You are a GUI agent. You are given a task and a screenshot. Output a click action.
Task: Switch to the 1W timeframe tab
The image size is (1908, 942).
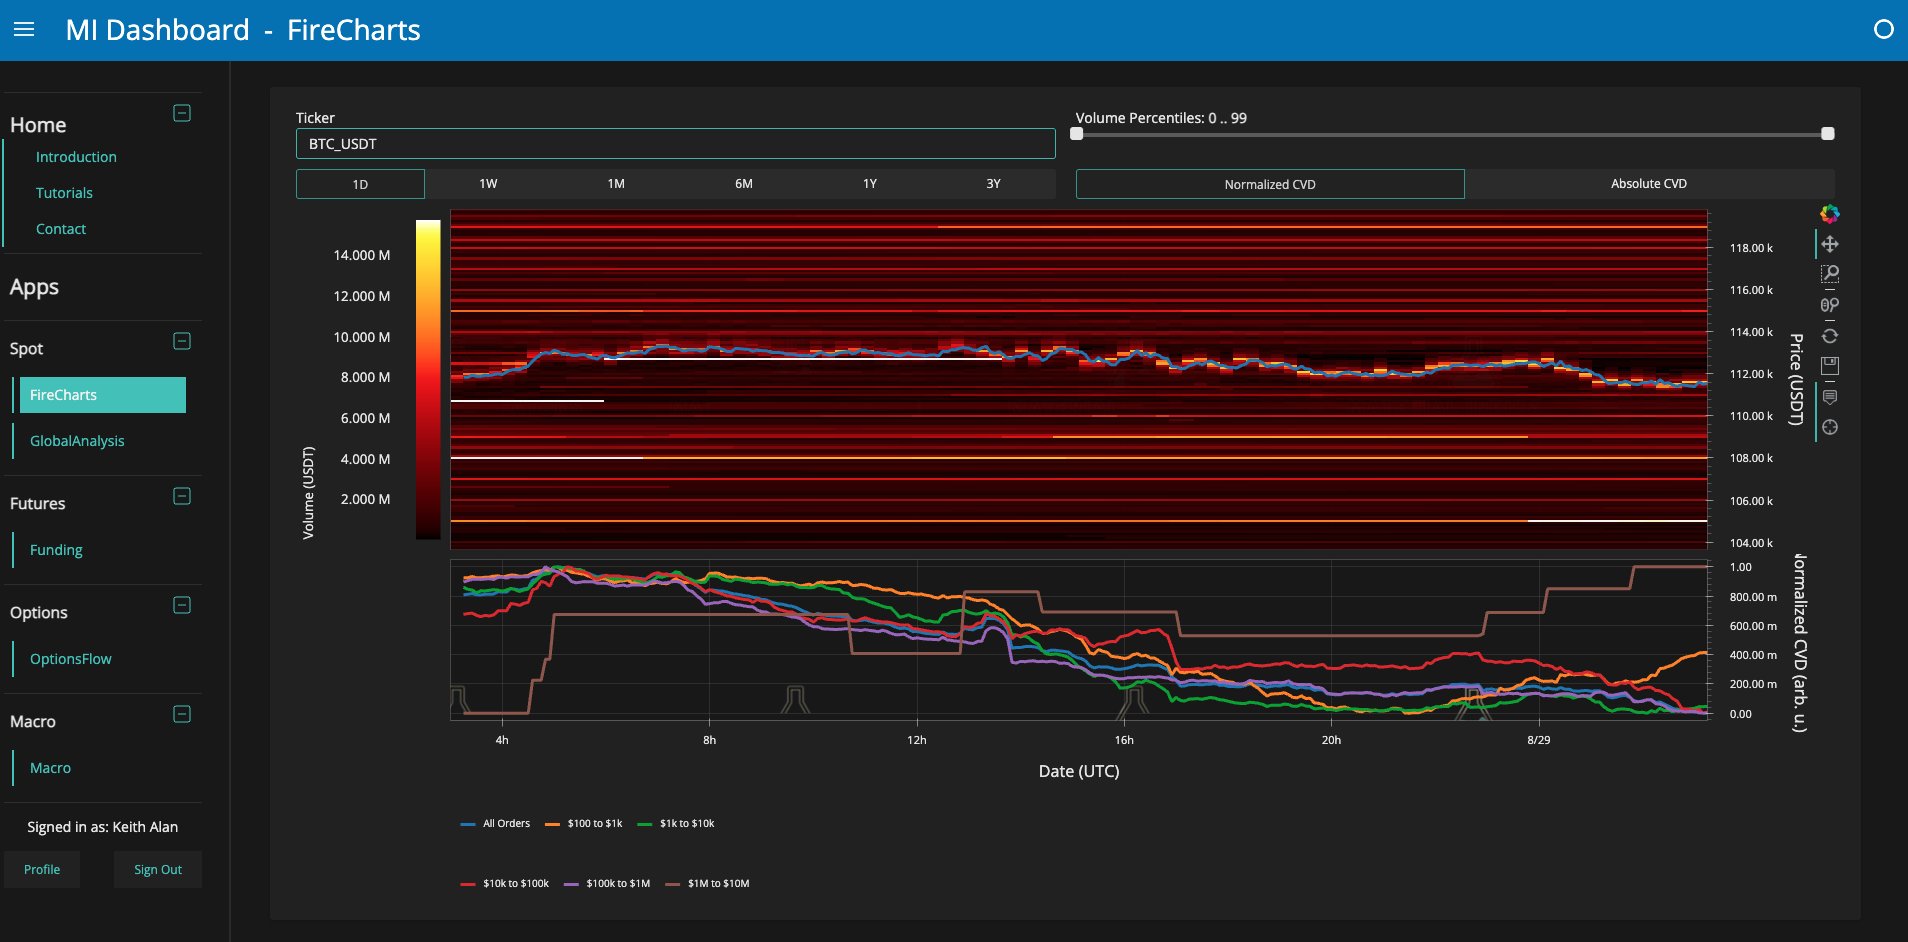pos(488,184)
